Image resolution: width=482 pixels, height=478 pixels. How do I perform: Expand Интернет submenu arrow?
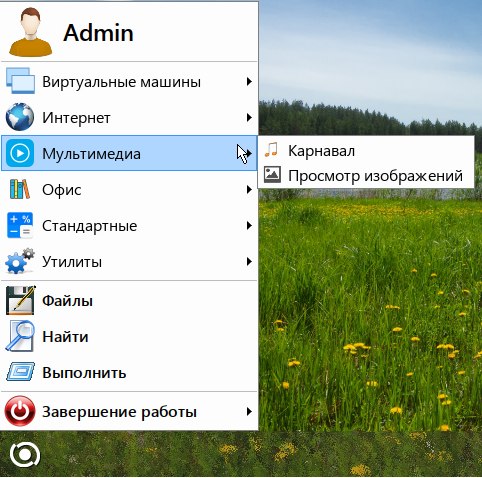(x=249, y=117)
